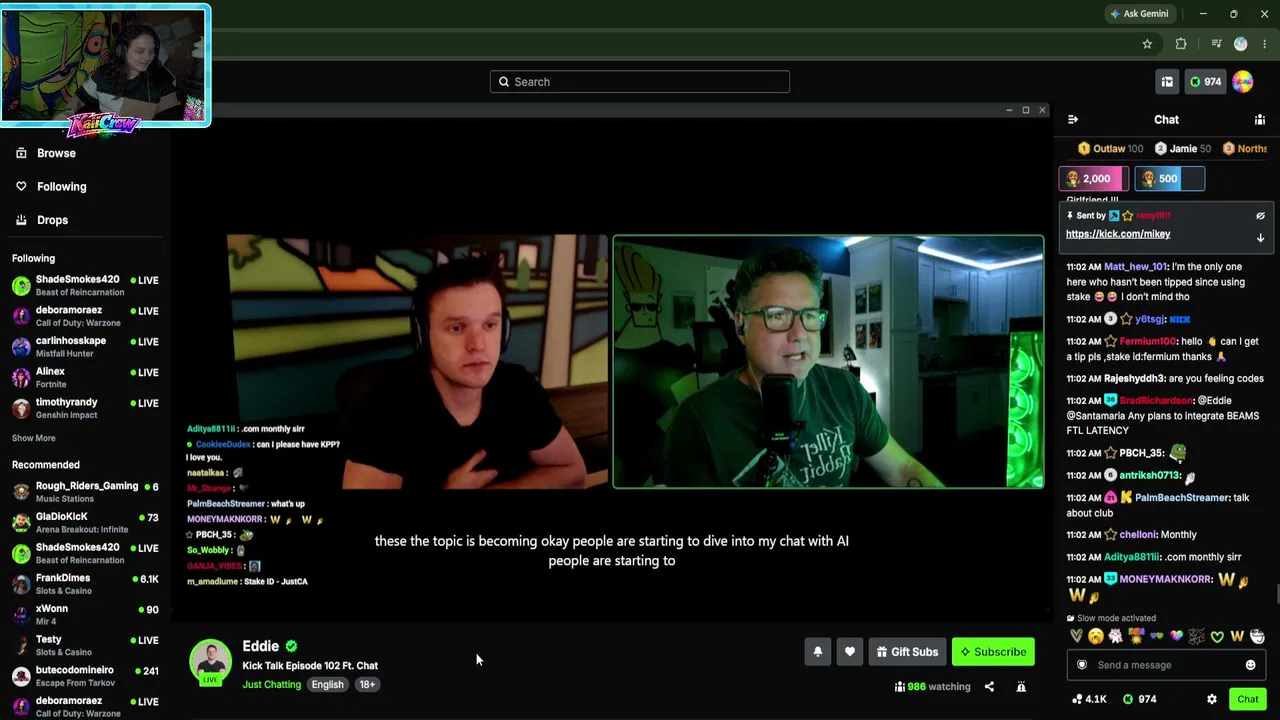The height and width of the screenshot is (720, 1280).
Task: Open the Following page
Action: point(61,187)
